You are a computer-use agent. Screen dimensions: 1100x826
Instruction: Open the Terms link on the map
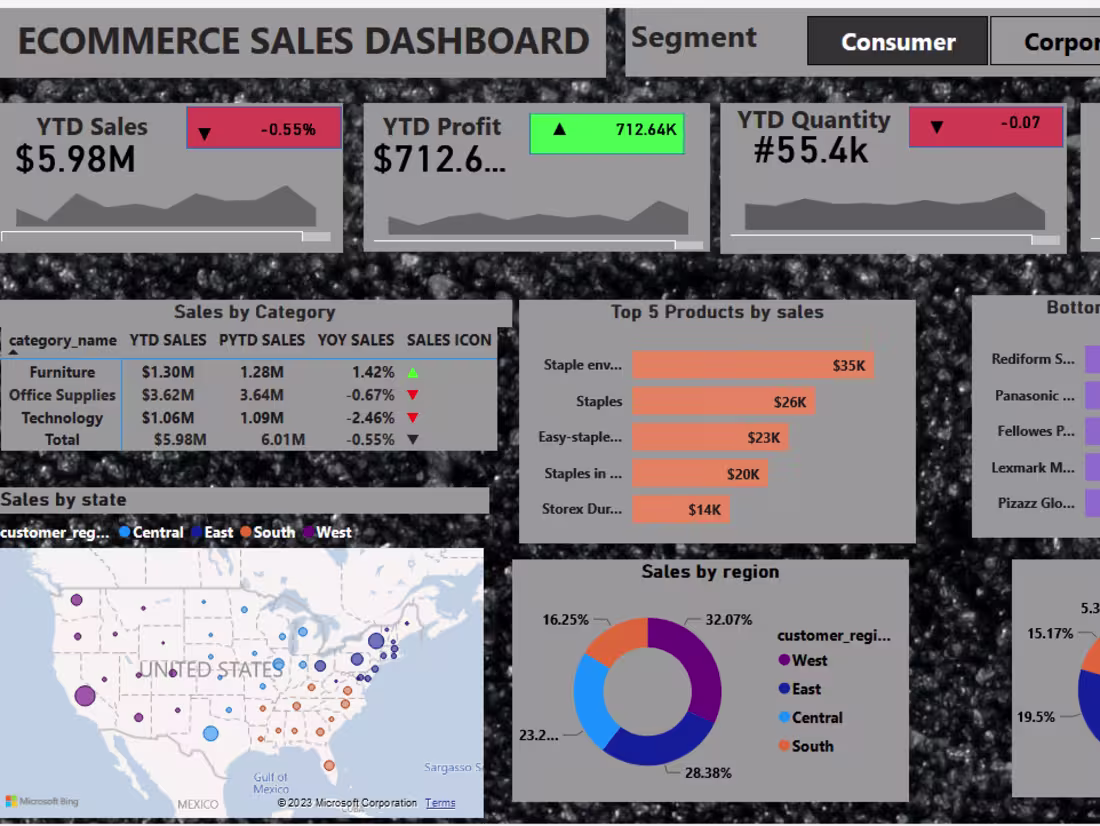tap(440, 802)
